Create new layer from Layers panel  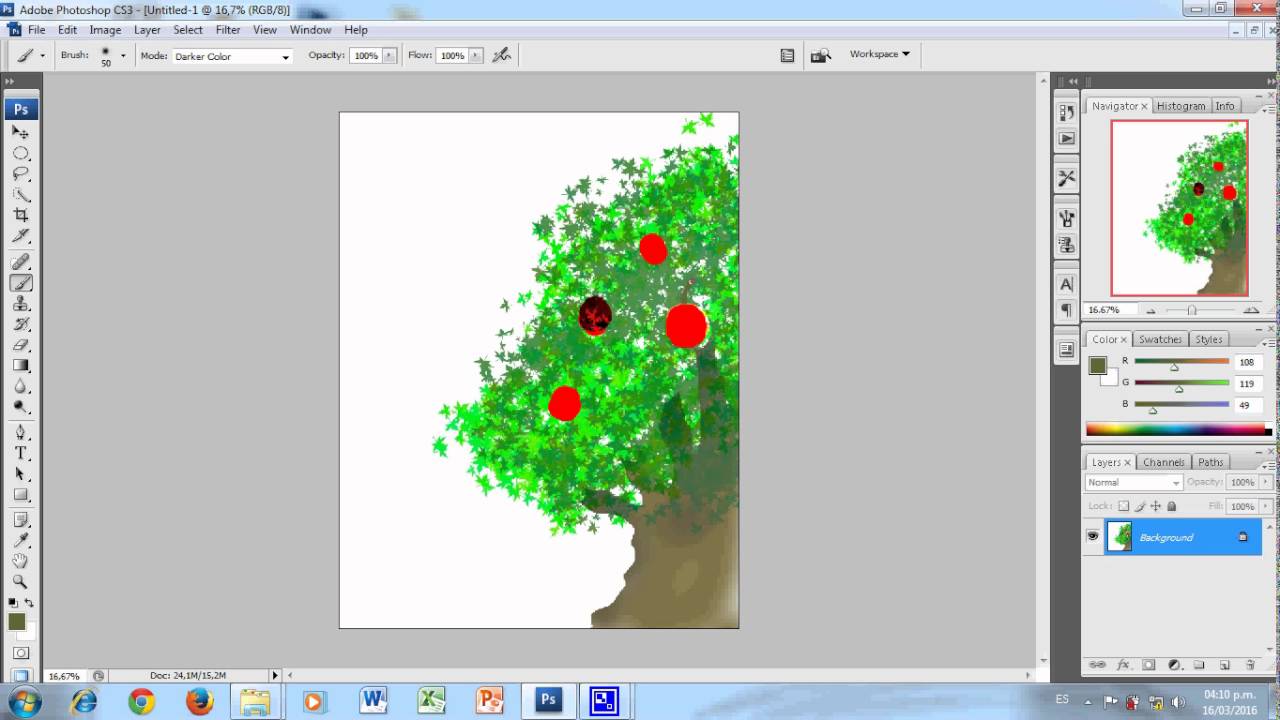point(1224,665)
